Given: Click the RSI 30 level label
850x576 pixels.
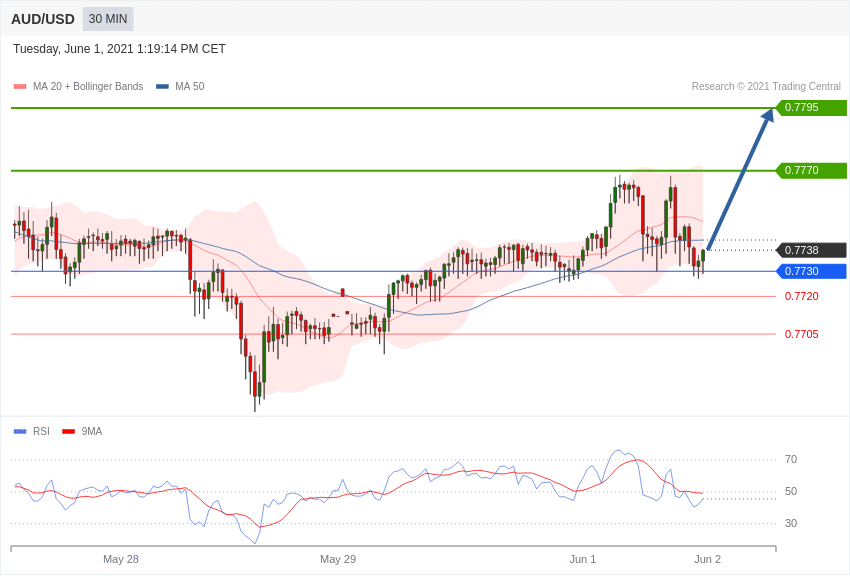Looking at the screenshot, I should point(791,523).
